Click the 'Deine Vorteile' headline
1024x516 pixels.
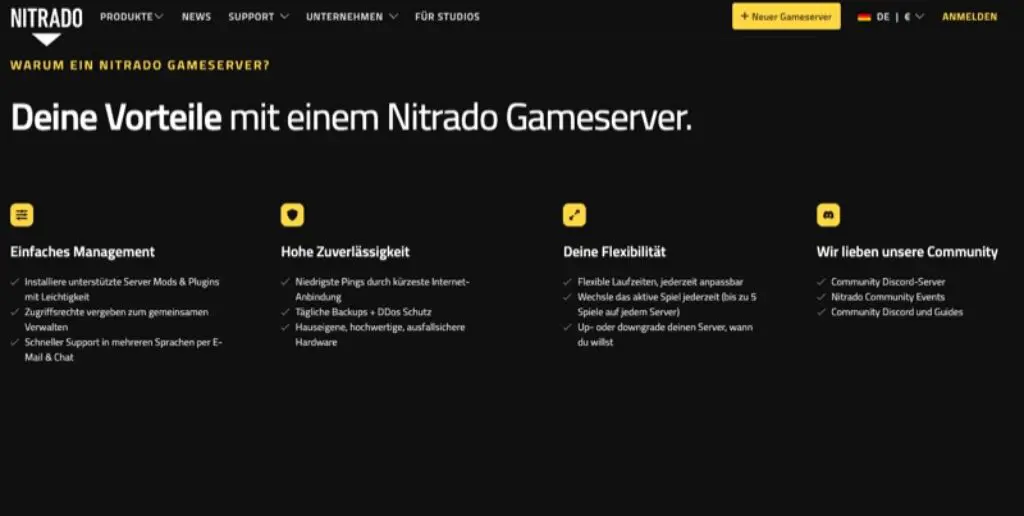(116, 118)
